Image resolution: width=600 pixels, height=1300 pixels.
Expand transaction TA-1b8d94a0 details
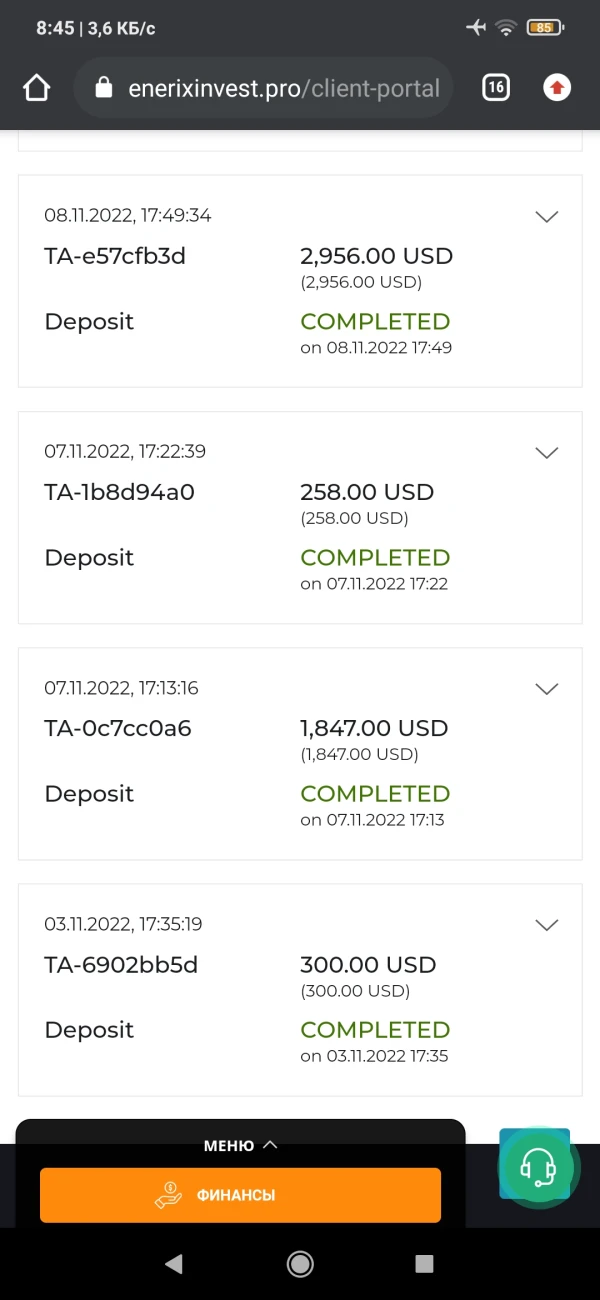(546, 452)
